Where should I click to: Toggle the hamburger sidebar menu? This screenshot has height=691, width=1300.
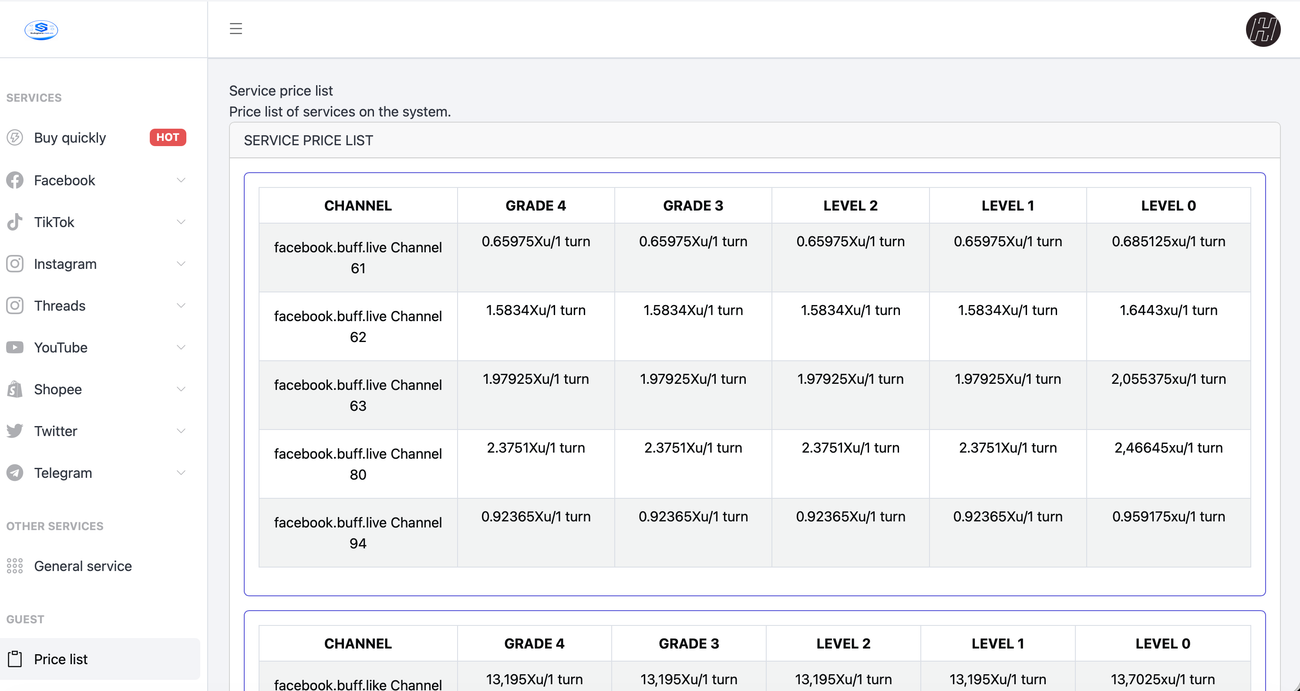click(x=236, y=29)
